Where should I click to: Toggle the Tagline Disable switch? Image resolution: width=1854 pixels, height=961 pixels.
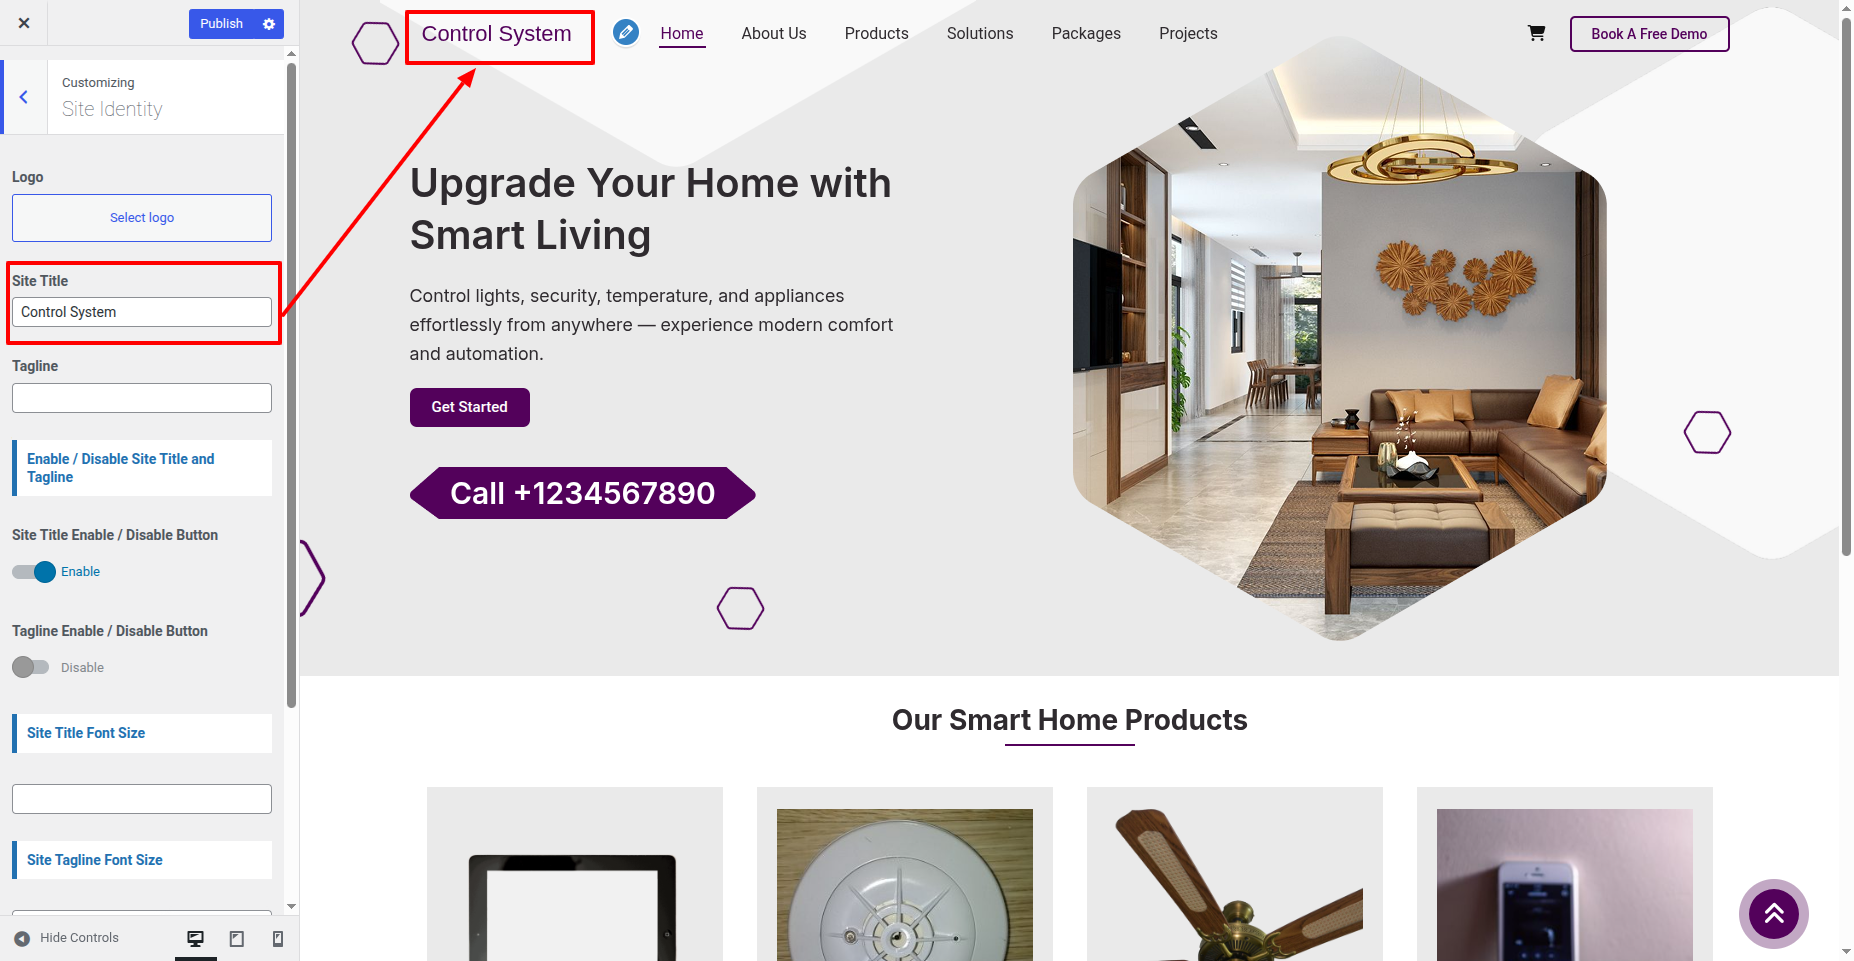[x=31, y=667]
